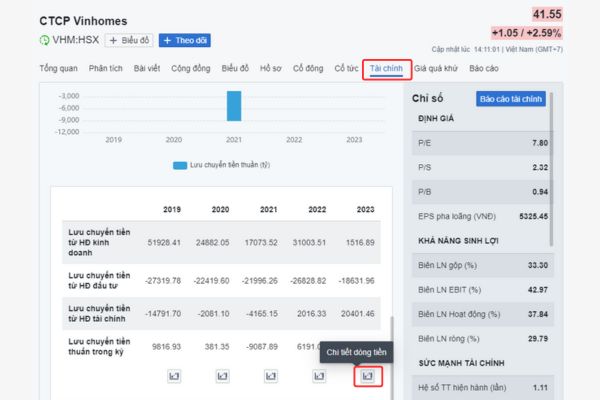Click the -27319.78 investing cash flow cell
This screenshot has height=400, width=600.
pos(163,281)
